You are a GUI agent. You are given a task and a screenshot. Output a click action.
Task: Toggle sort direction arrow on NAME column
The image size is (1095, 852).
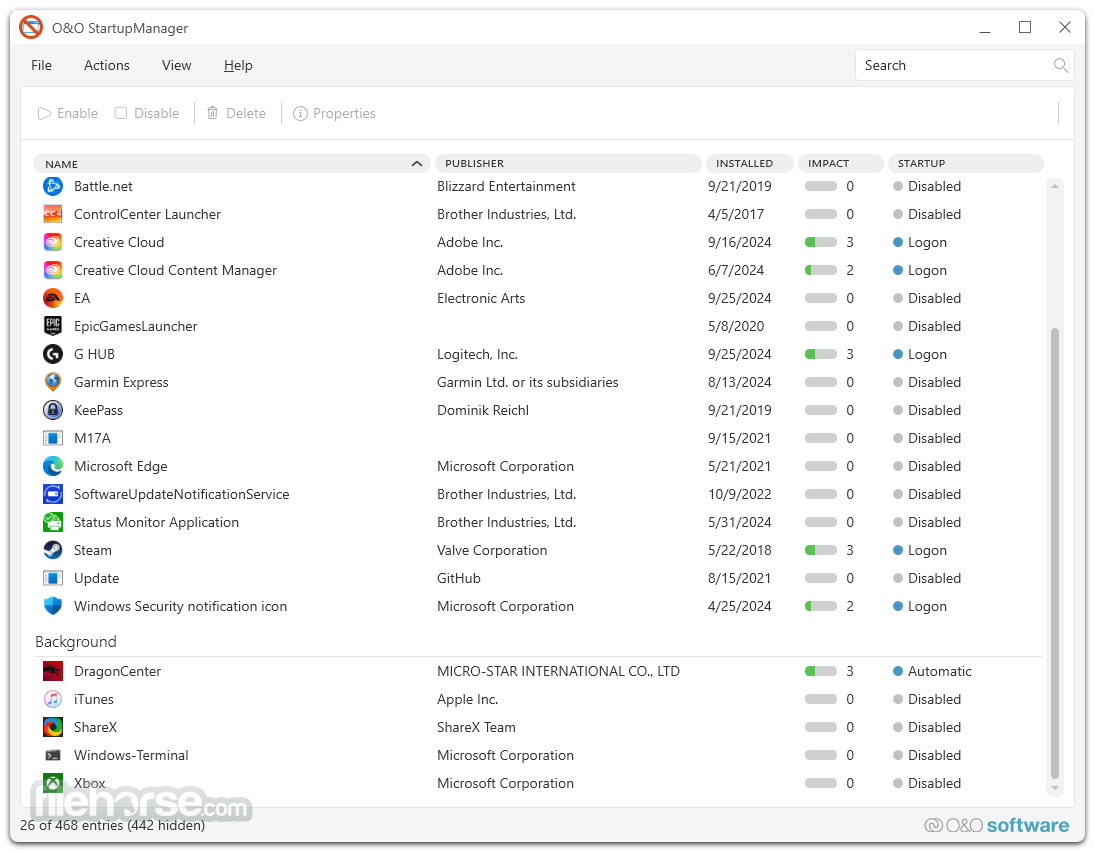(417, 164)
